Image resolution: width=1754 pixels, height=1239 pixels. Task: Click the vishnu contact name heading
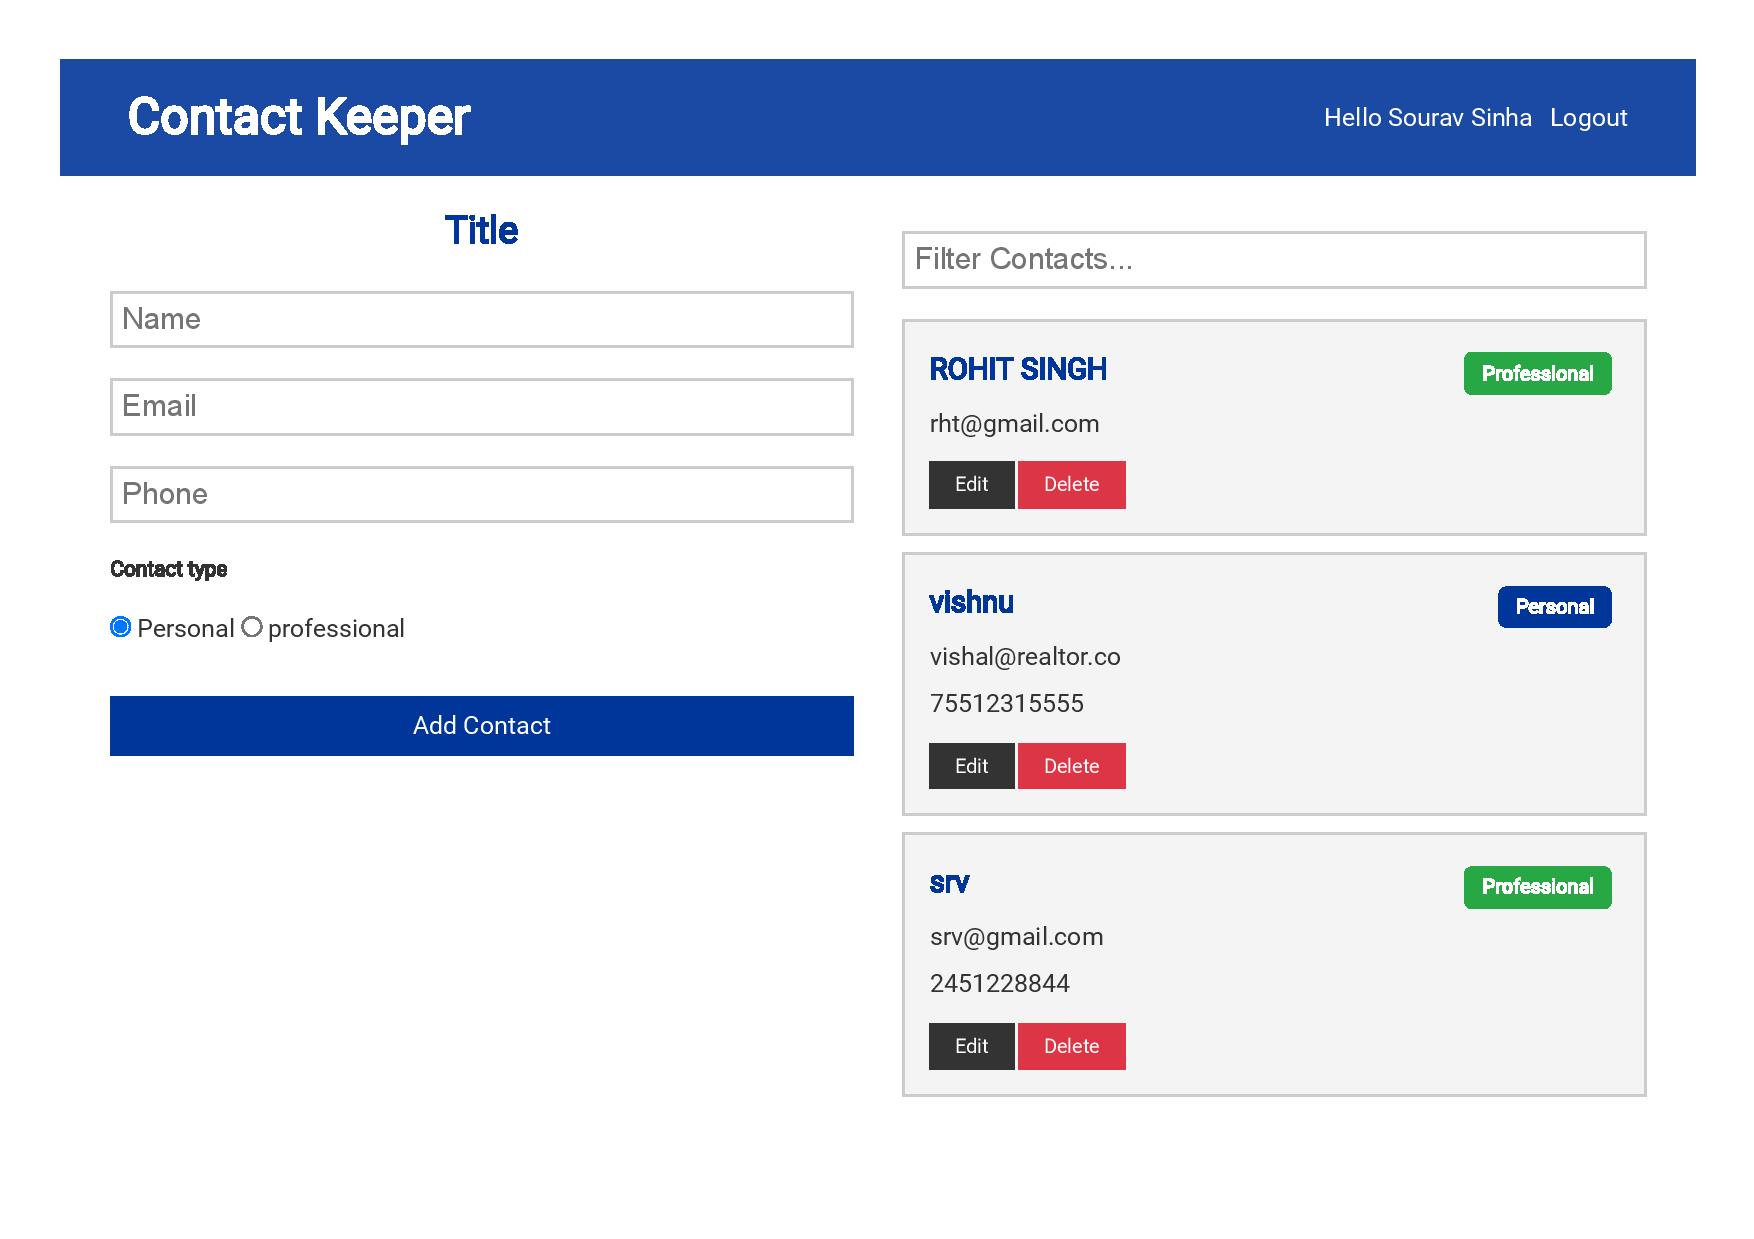point(971,602)
